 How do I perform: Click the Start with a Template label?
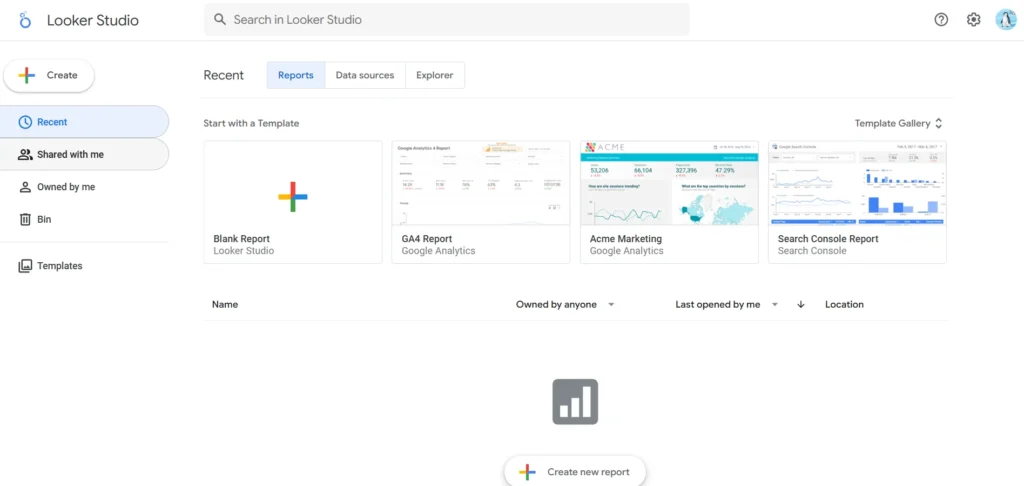click(x=251, y=123)
